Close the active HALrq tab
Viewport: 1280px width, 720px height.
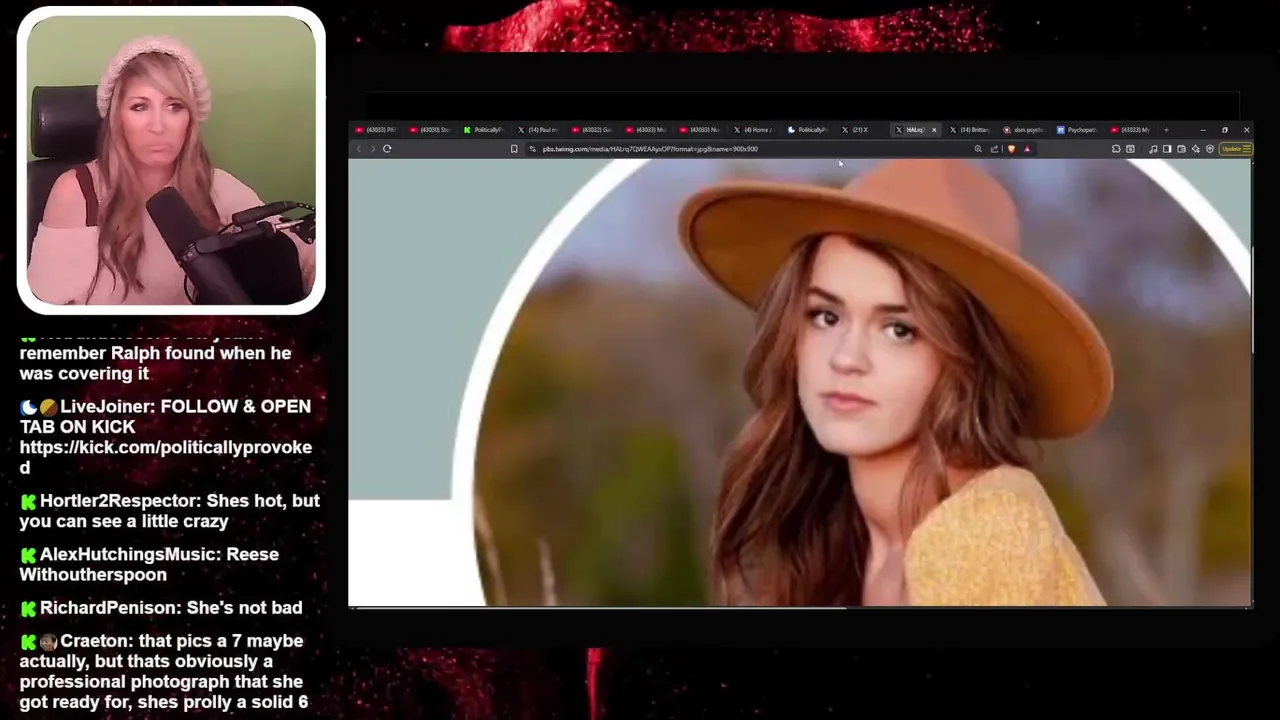(934, 130)
